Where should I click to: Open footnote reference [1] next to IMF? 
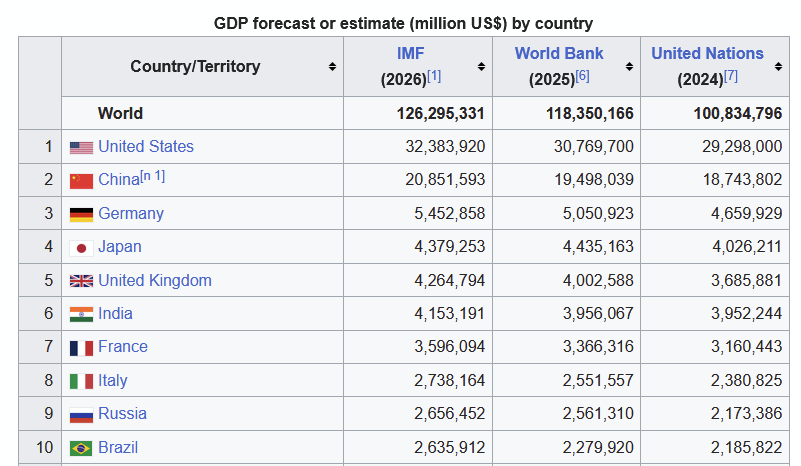[x=434, y=76]
